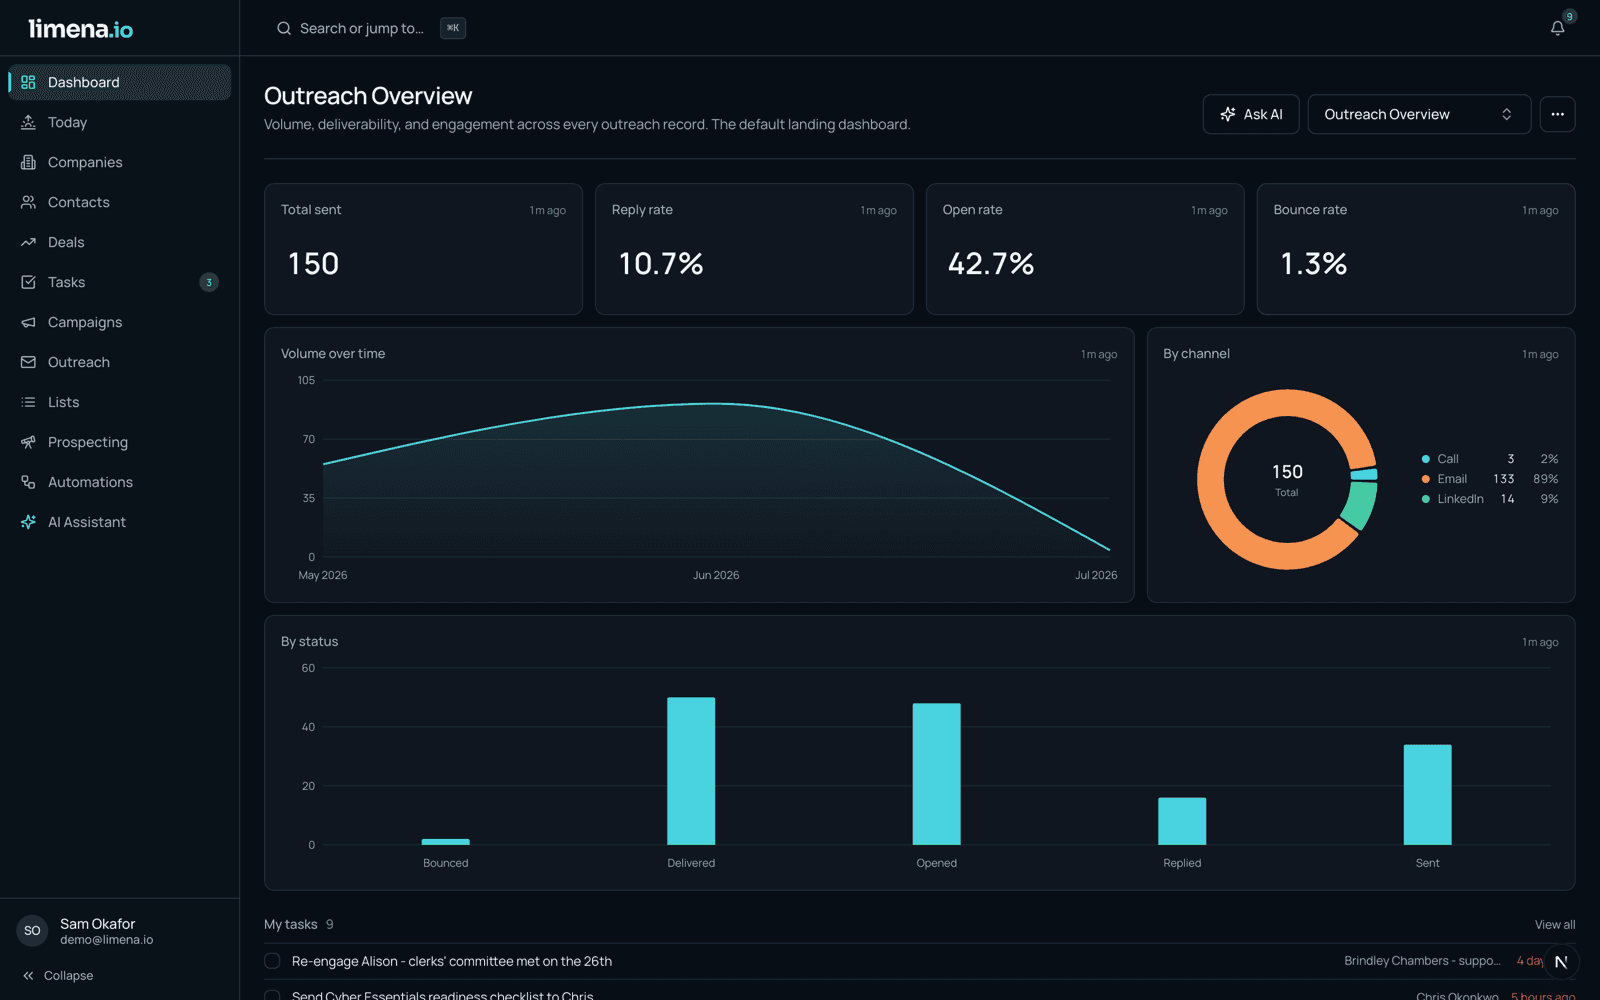Open the more options ellipsis button
The image size is (1600, 1000).
(1557, 114)
